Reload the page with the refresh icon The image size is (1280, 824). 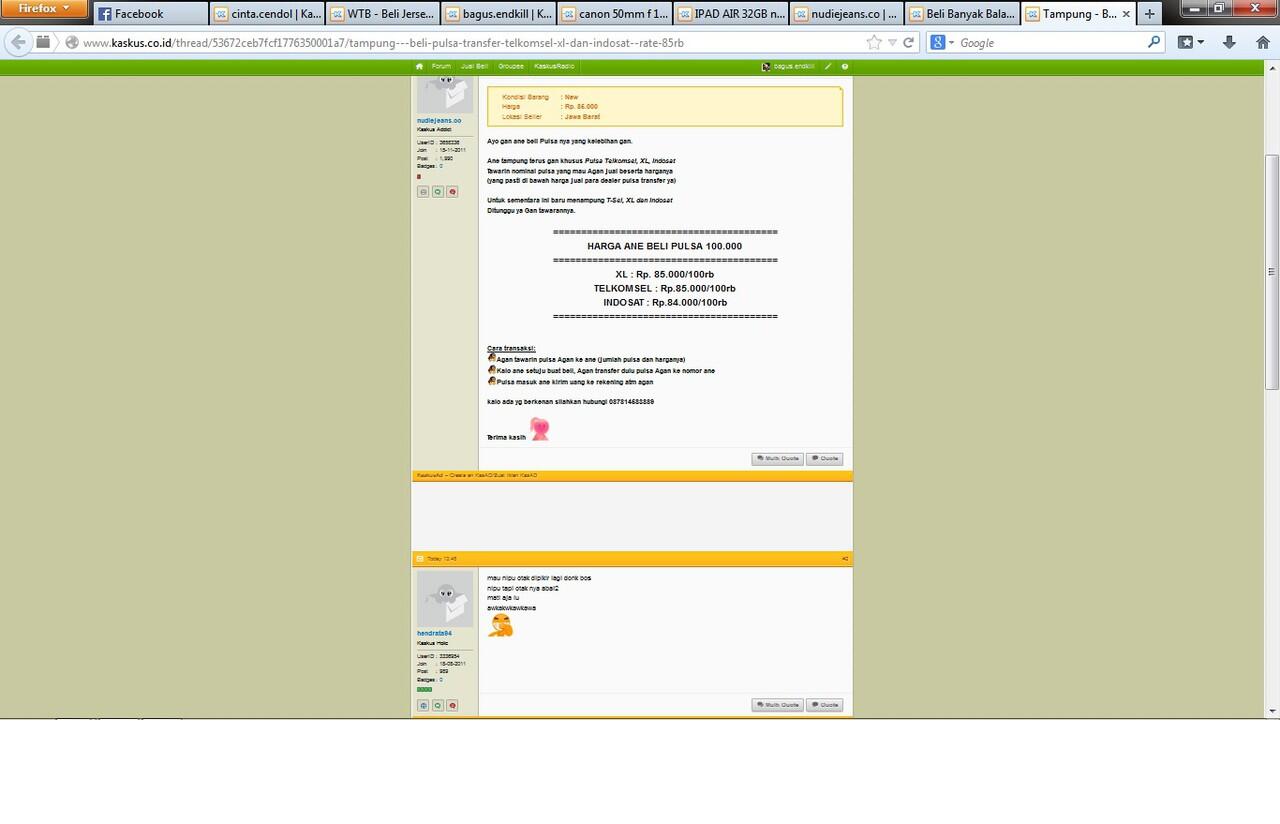909,43
